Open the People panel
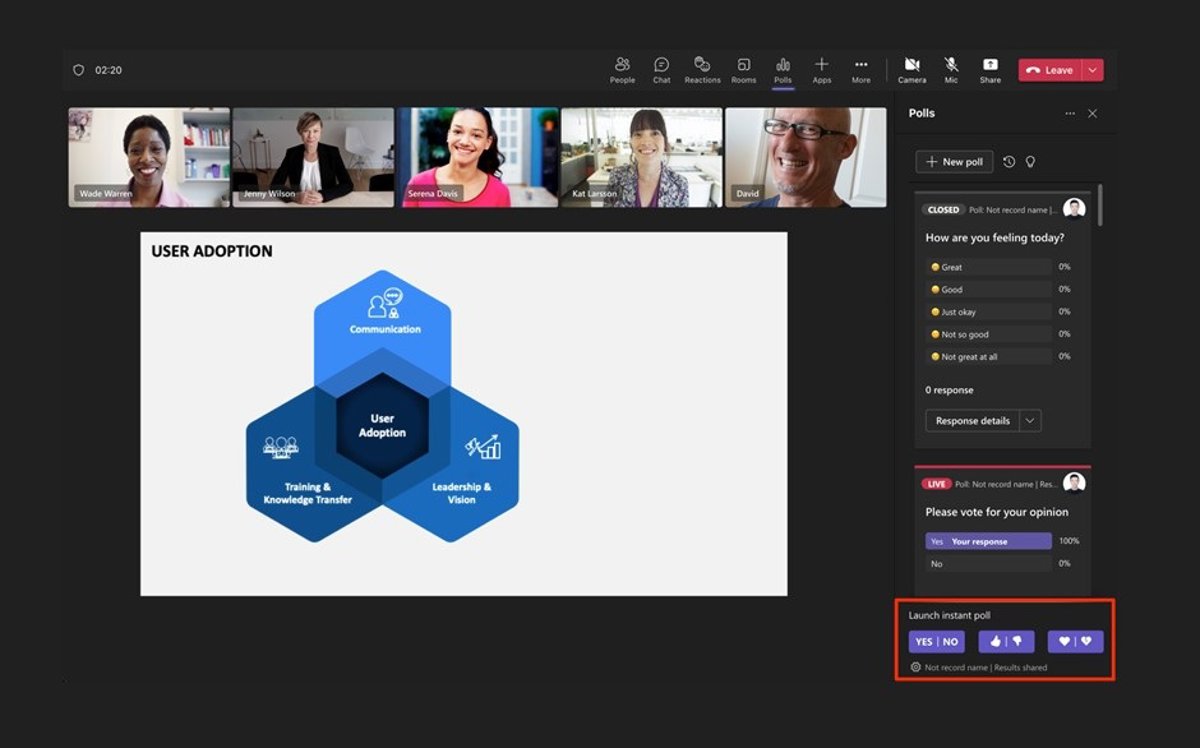 622,69
